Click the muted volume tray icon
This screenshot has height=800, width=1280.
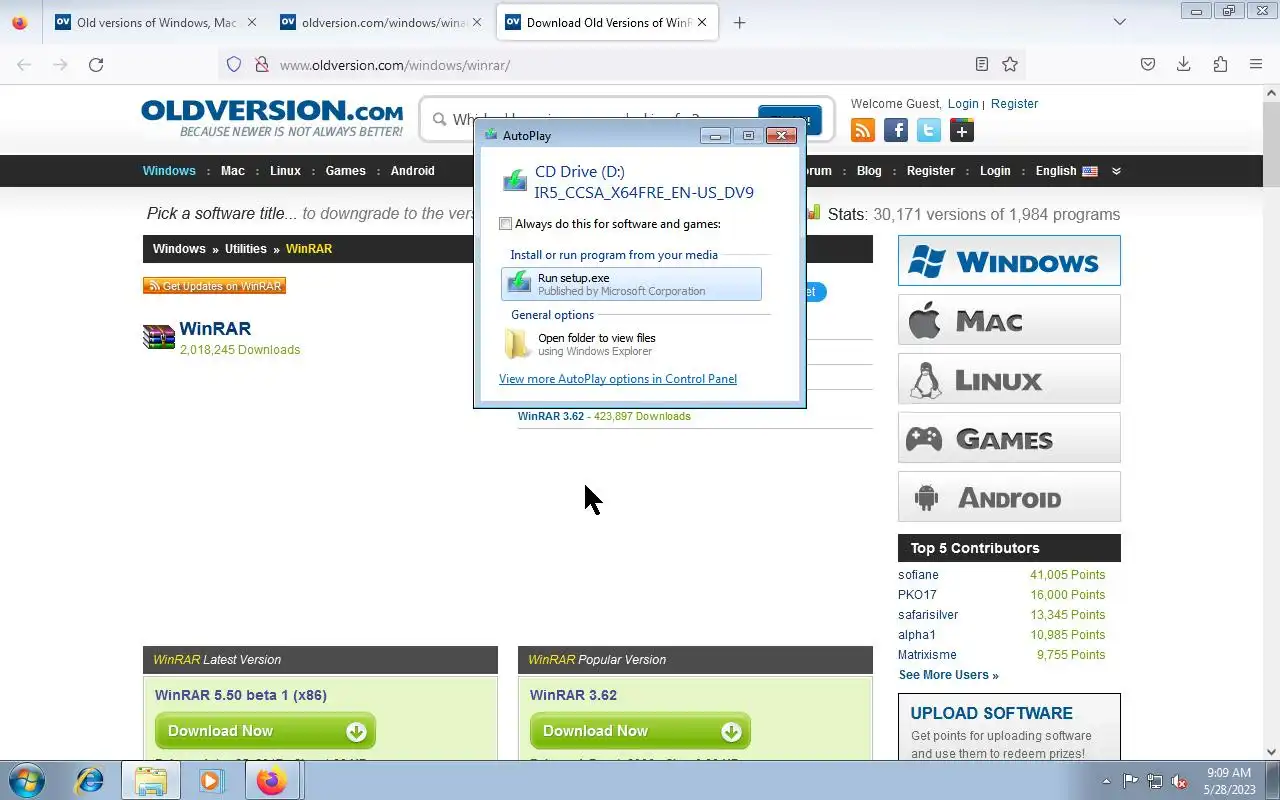point(1180,781)
